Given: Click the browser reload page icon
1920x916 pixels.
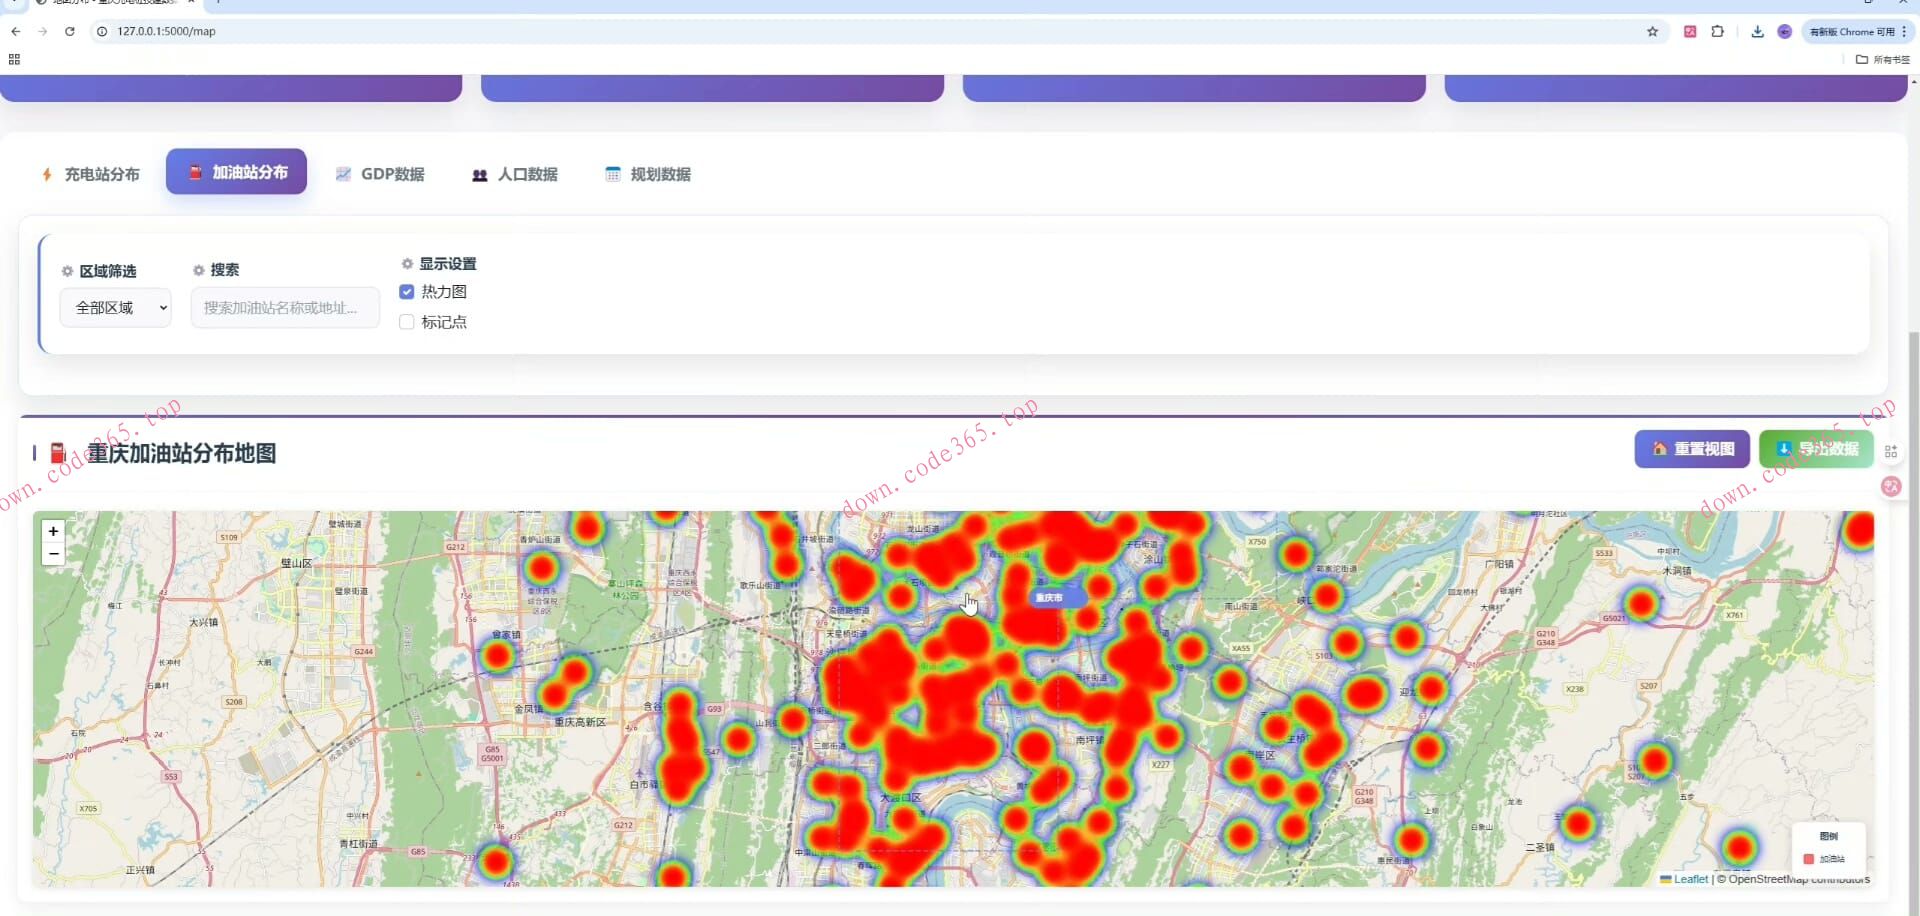Looking at the screenshot, I should [x=70, y=31].
